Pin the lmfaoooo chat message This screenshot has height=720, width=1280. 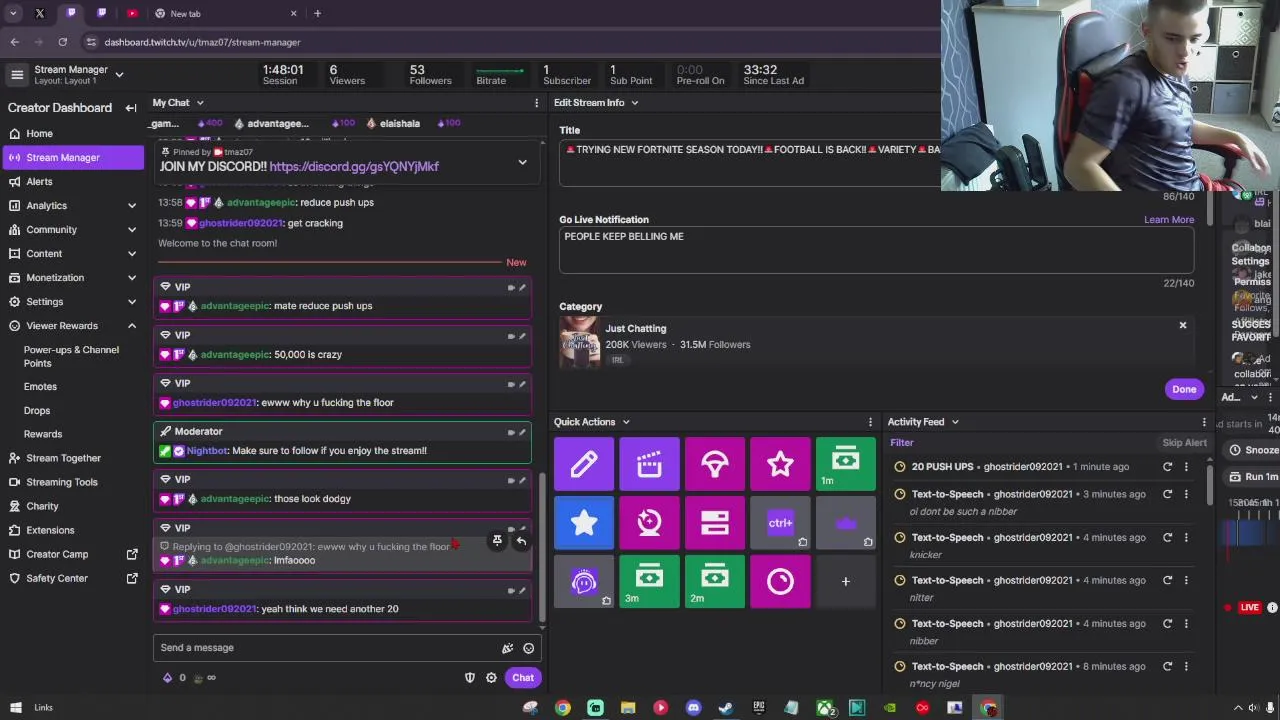(497, 541)
